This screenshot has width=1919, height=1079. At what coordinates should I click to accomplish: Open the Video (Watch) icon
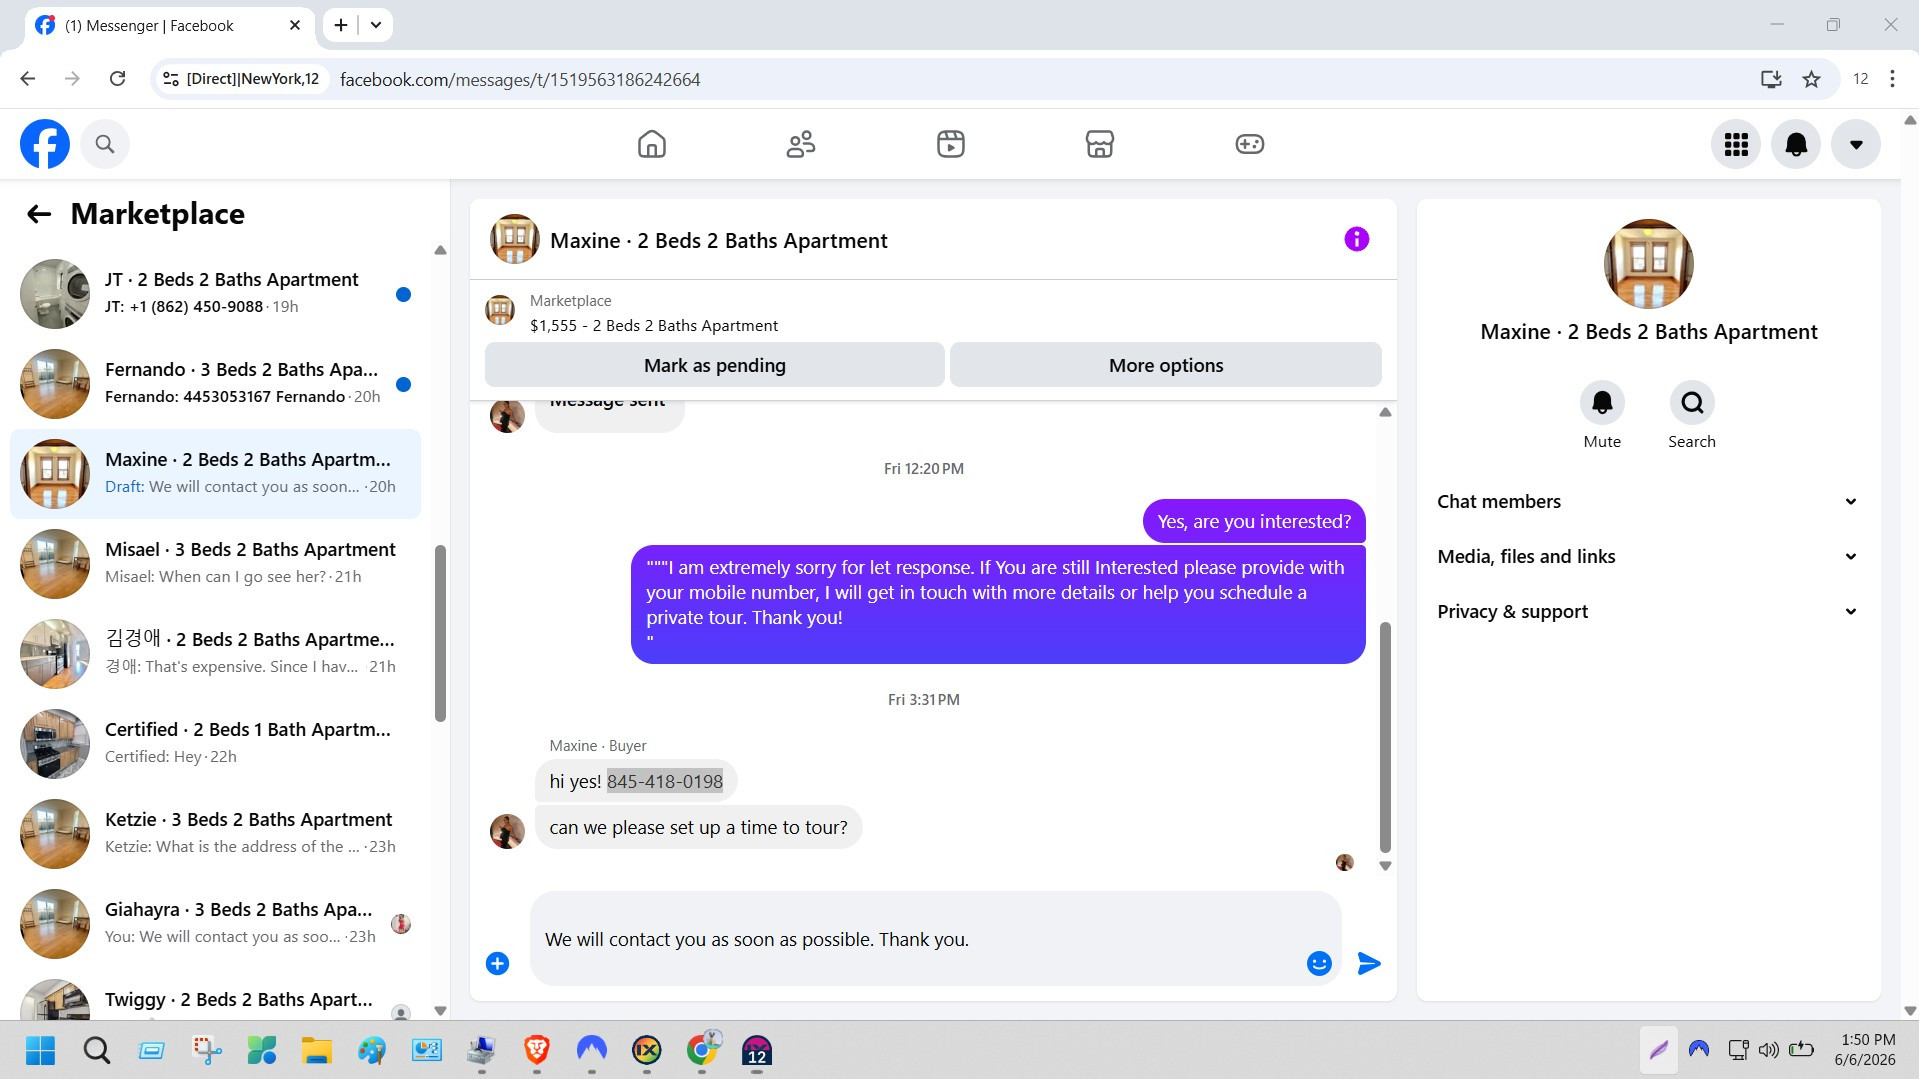pos(951,144)
